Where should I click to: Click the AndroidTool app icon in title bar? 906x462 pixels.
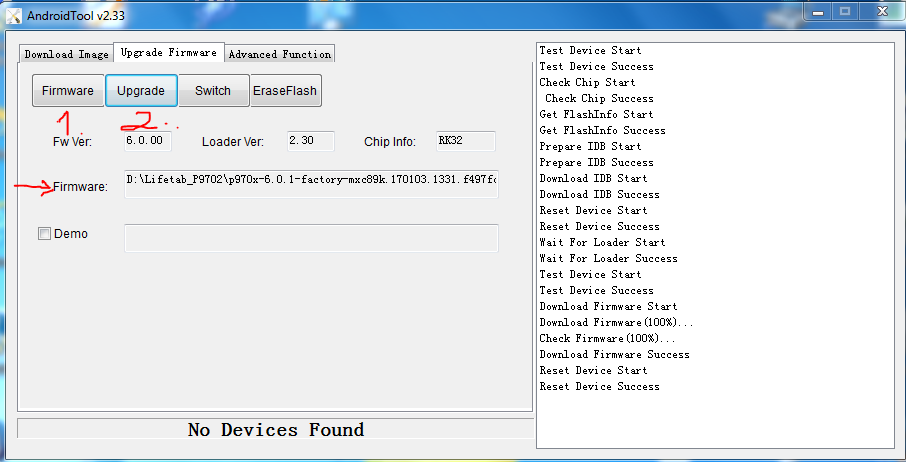pyautogui.click(x=13, y=16)
